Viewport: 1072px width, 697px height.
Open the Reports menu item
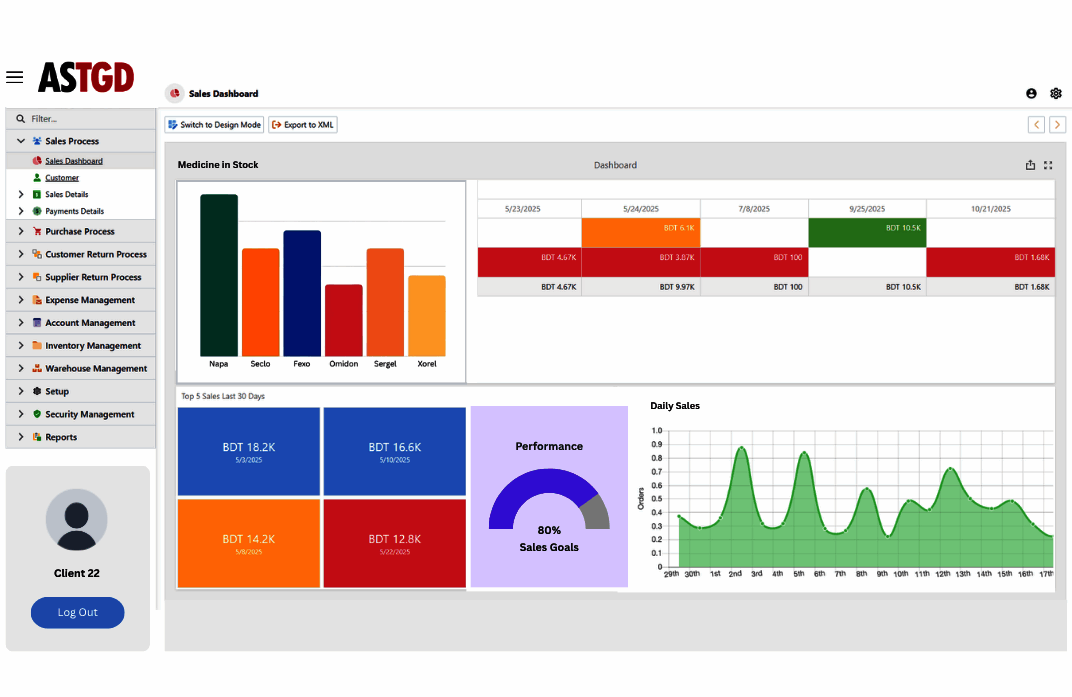pyautogui.click(x=61, y=437)
